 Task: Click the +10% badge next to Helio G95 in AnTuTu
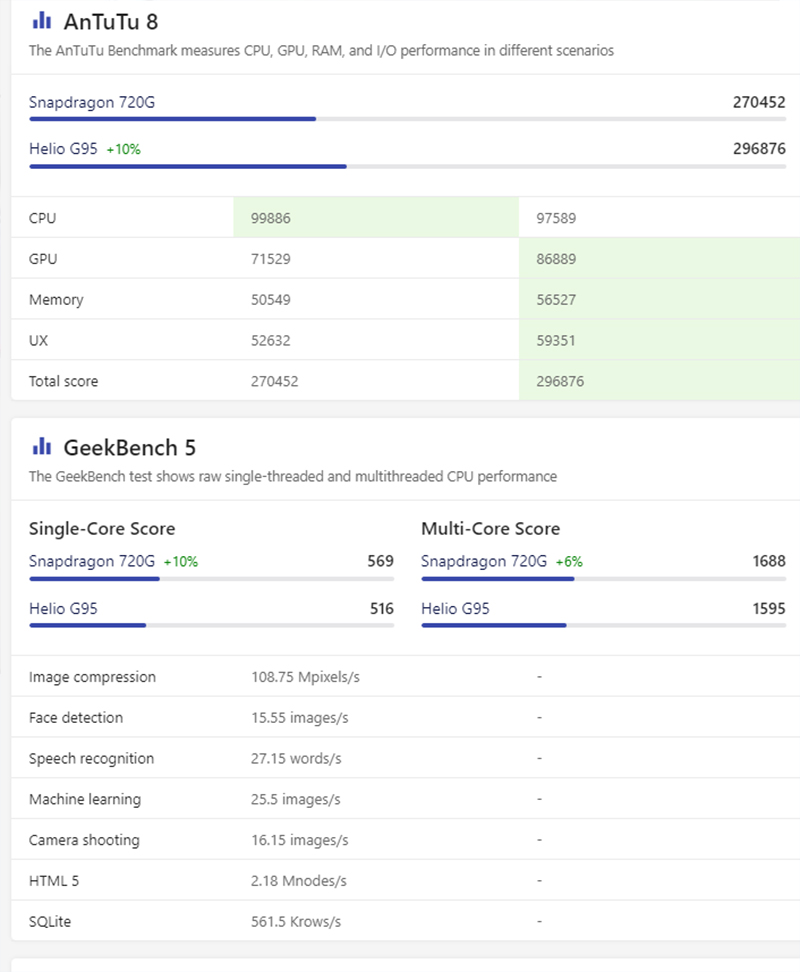(123, 149)
